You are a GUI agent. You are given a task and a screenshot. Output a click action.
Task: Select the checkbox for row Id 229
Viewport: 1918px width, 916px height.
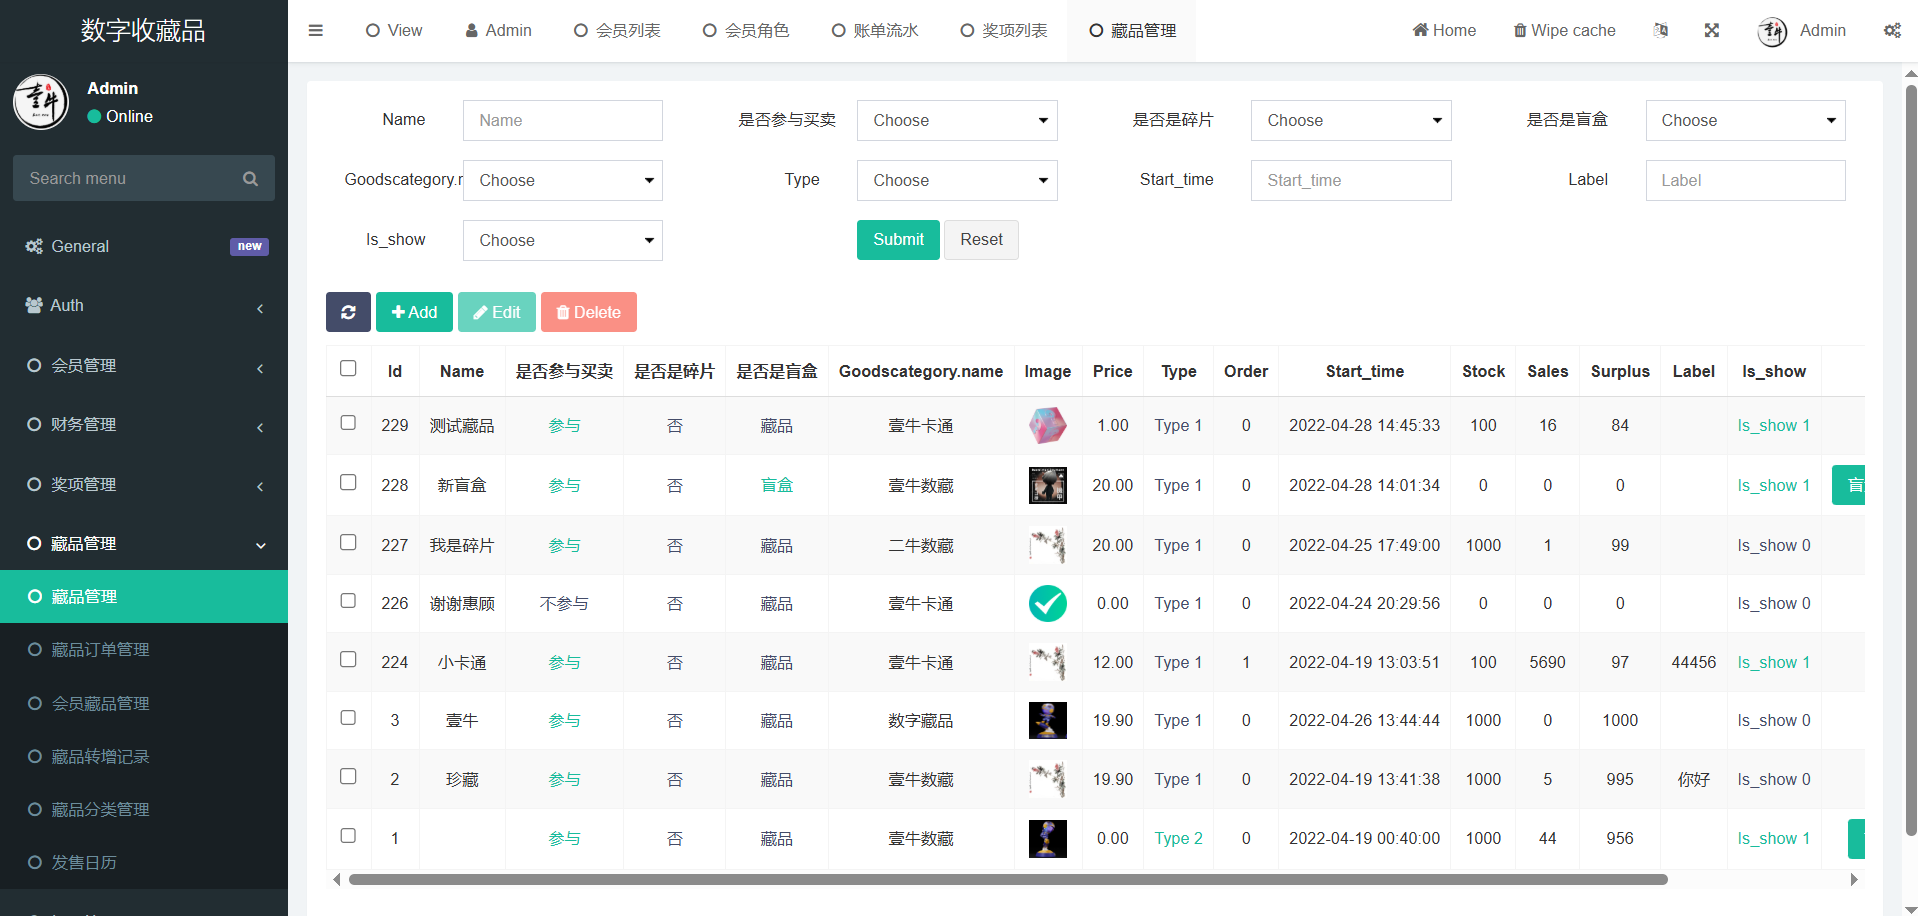click(x=348, y=423)
